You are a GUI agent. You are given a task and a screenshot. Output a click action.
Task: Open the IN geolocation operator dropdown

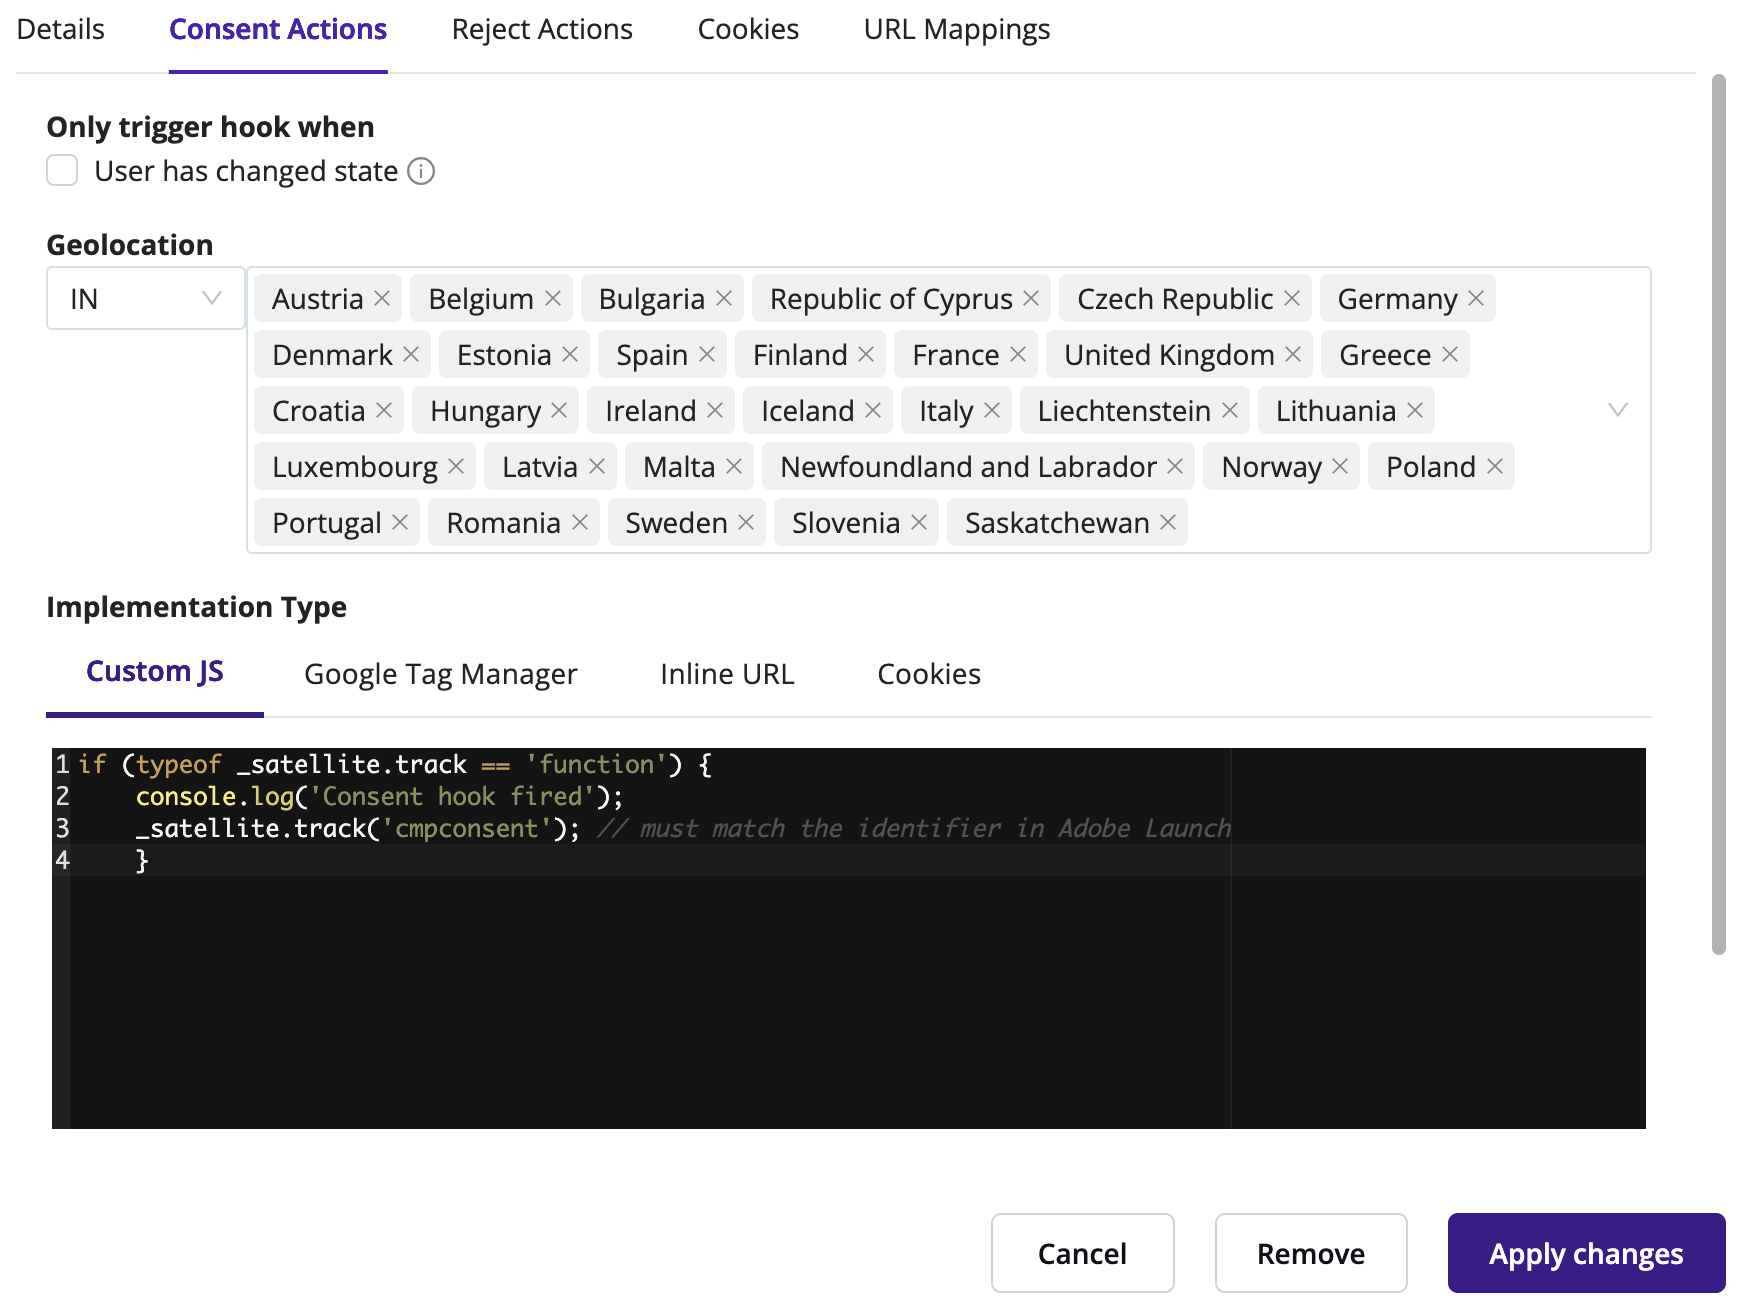[x=146, y=298]
